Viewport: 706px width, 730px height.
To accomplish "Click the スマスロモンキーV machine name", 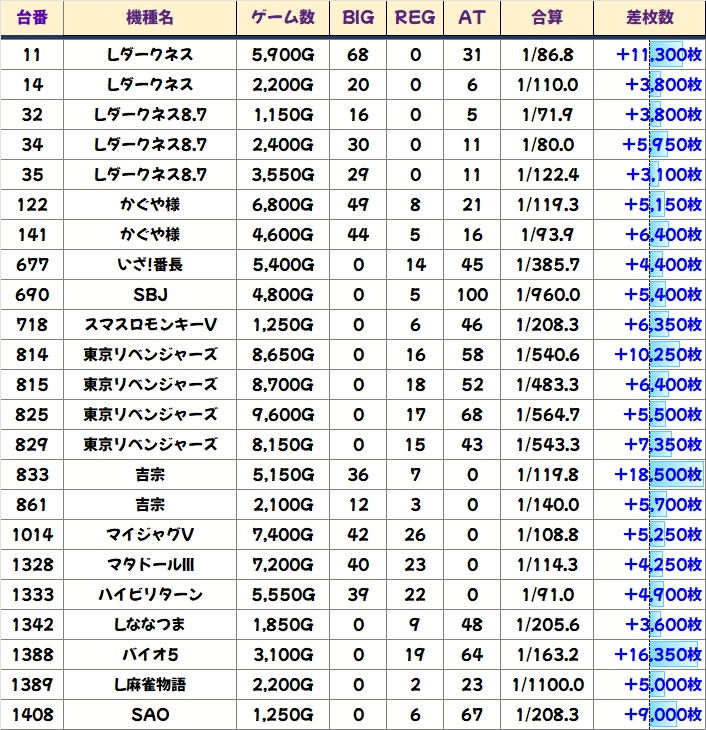I will pyautogui.click(x=149, y=324).
